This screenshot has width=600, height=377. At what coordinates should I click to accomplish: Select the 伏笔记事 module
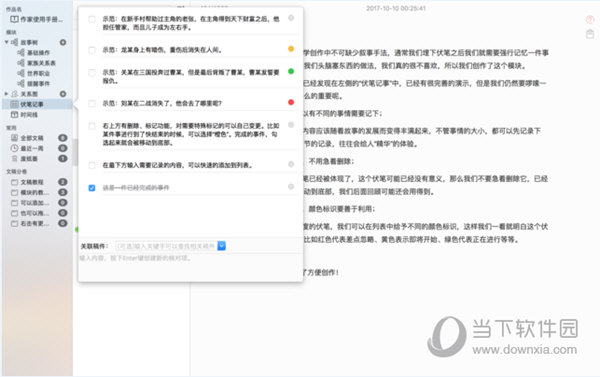pos(37,104)
